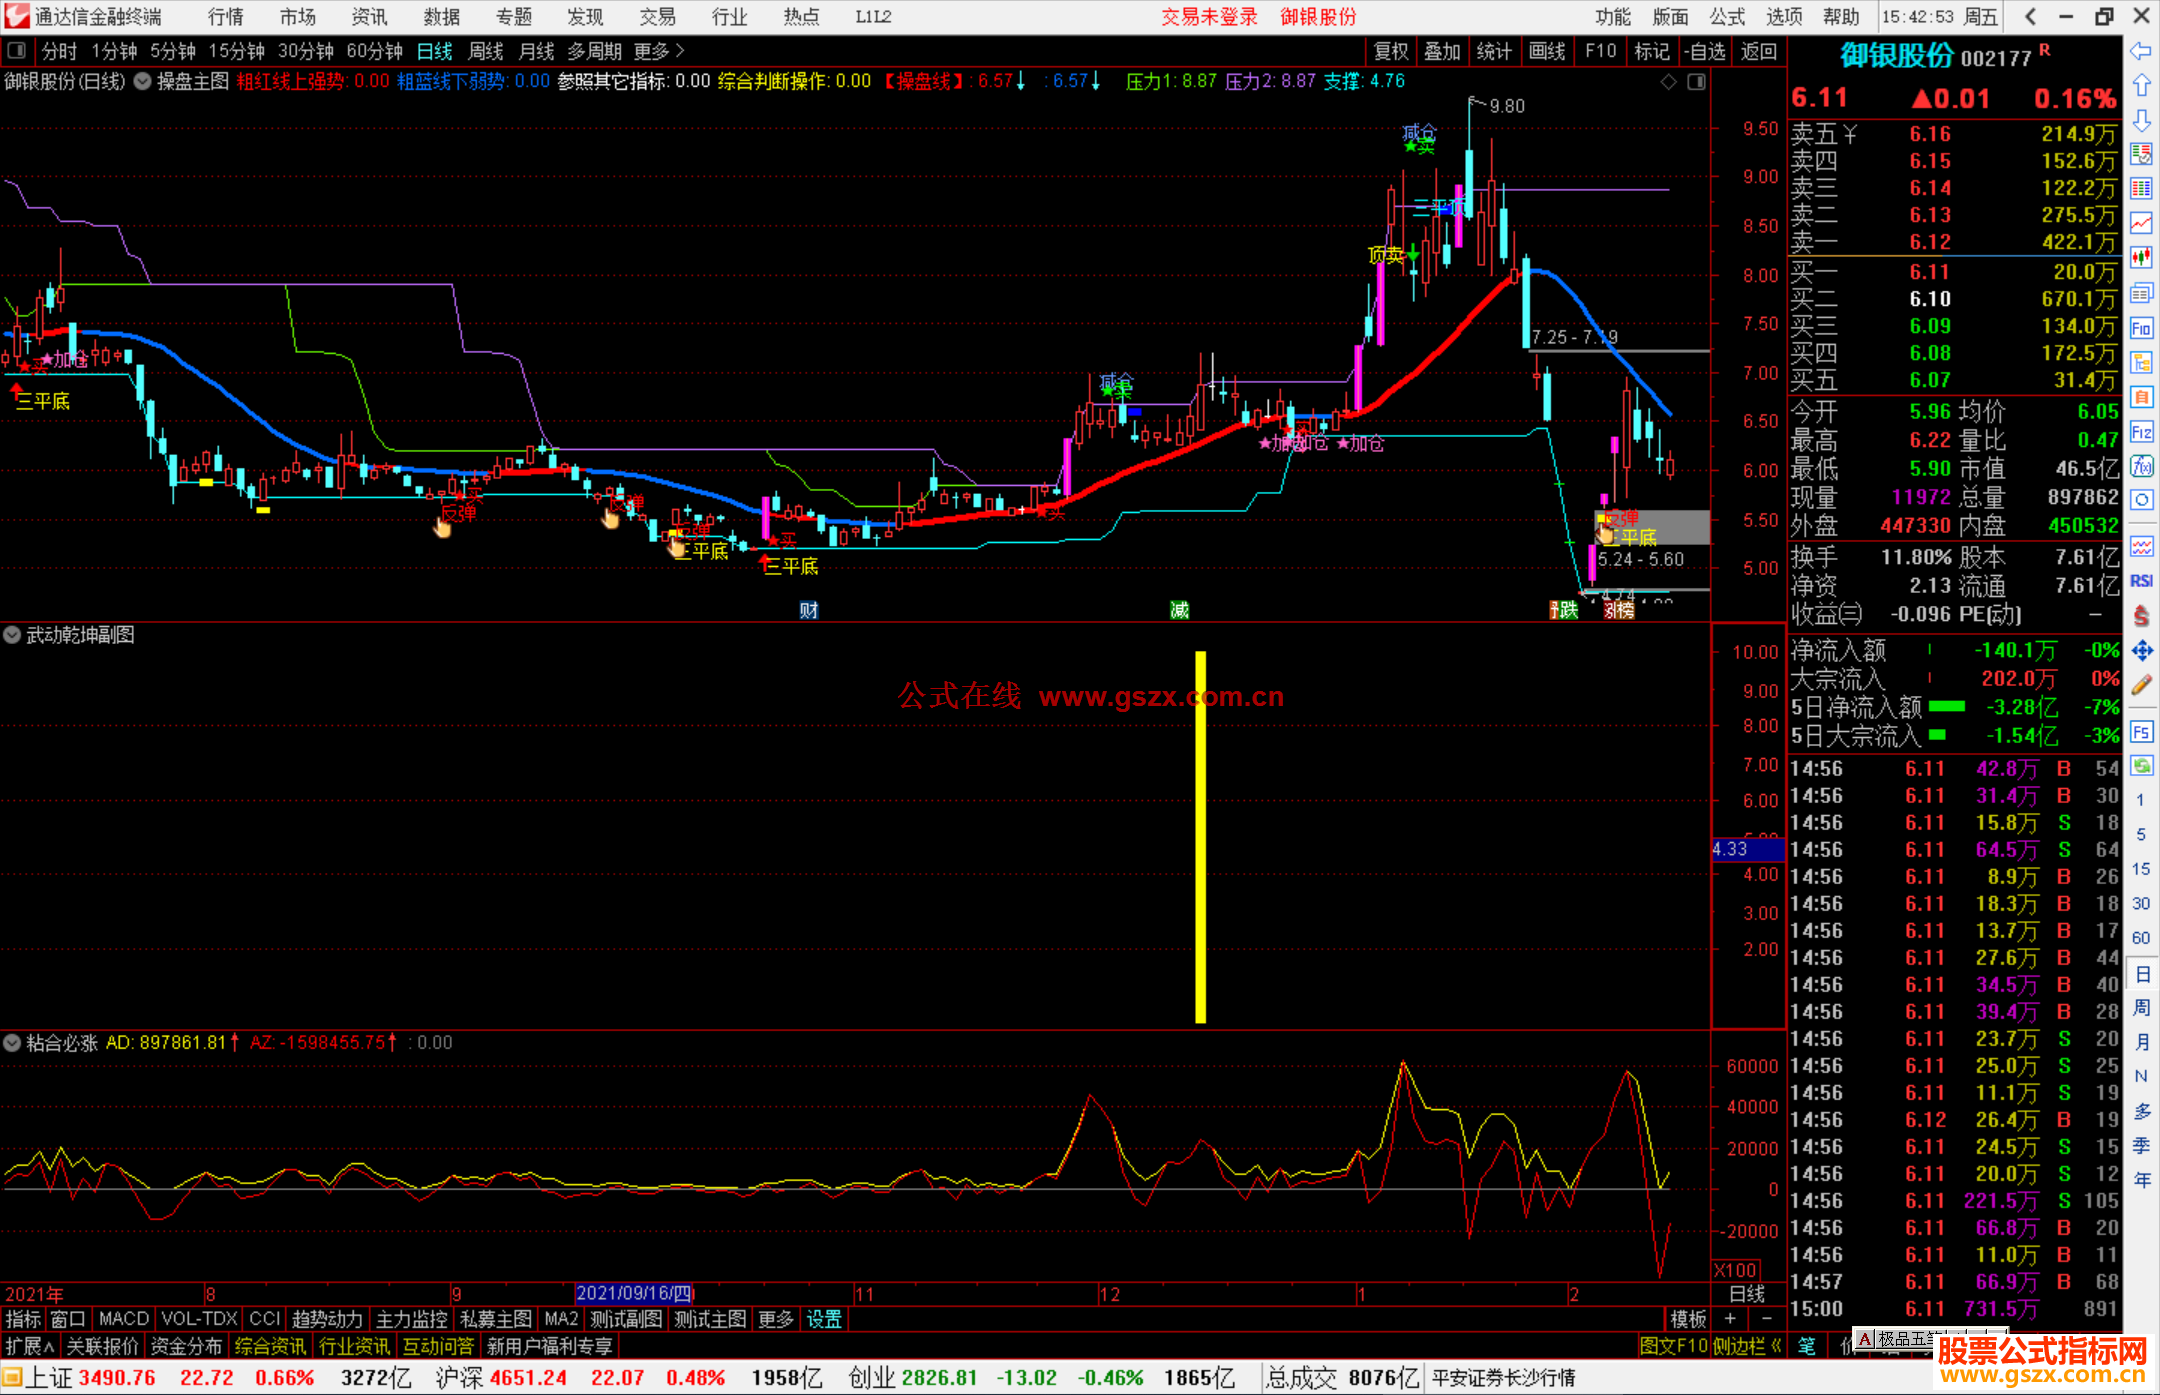Click the 叠加 overlay button
Viewport: 2160px width, 1395px height.
[1442, 51]
